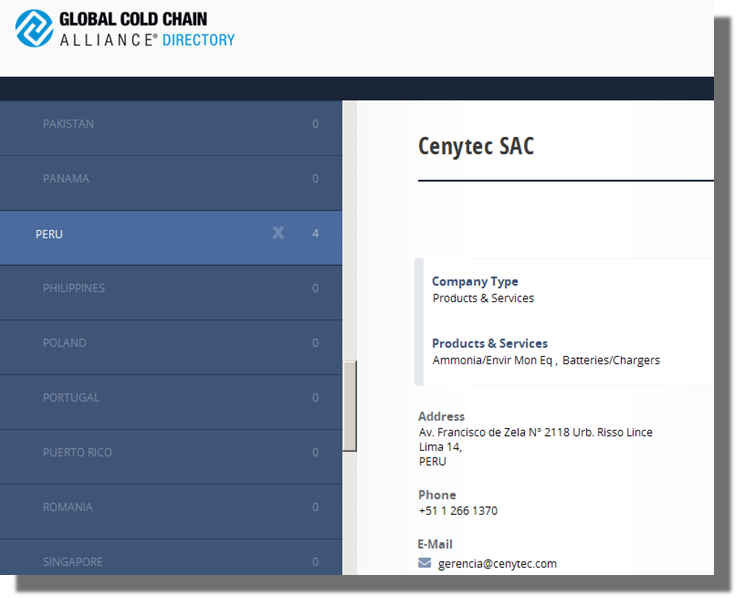This screenshot has height=598, width=737.
Task: Click the phone number +51 1 266 1370
Action: pyautogui.click(x=458, y=511)
